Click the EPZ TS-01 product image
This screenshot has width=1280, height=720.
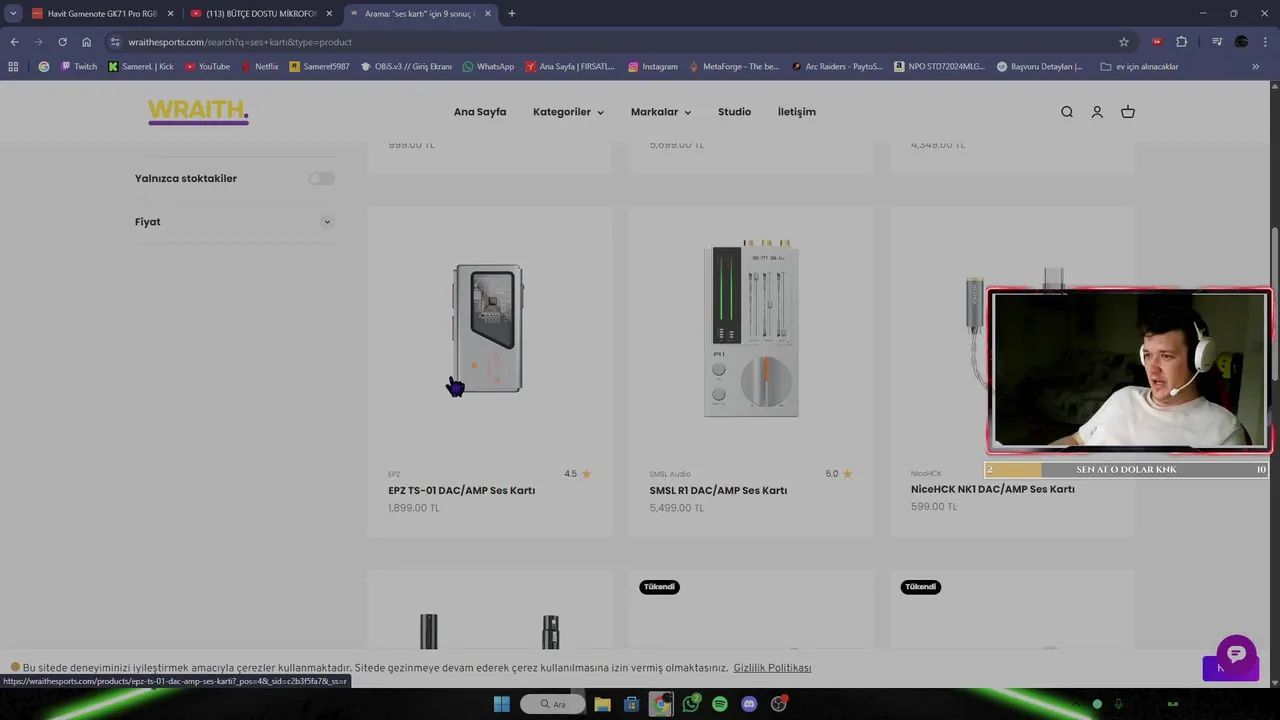489,329
